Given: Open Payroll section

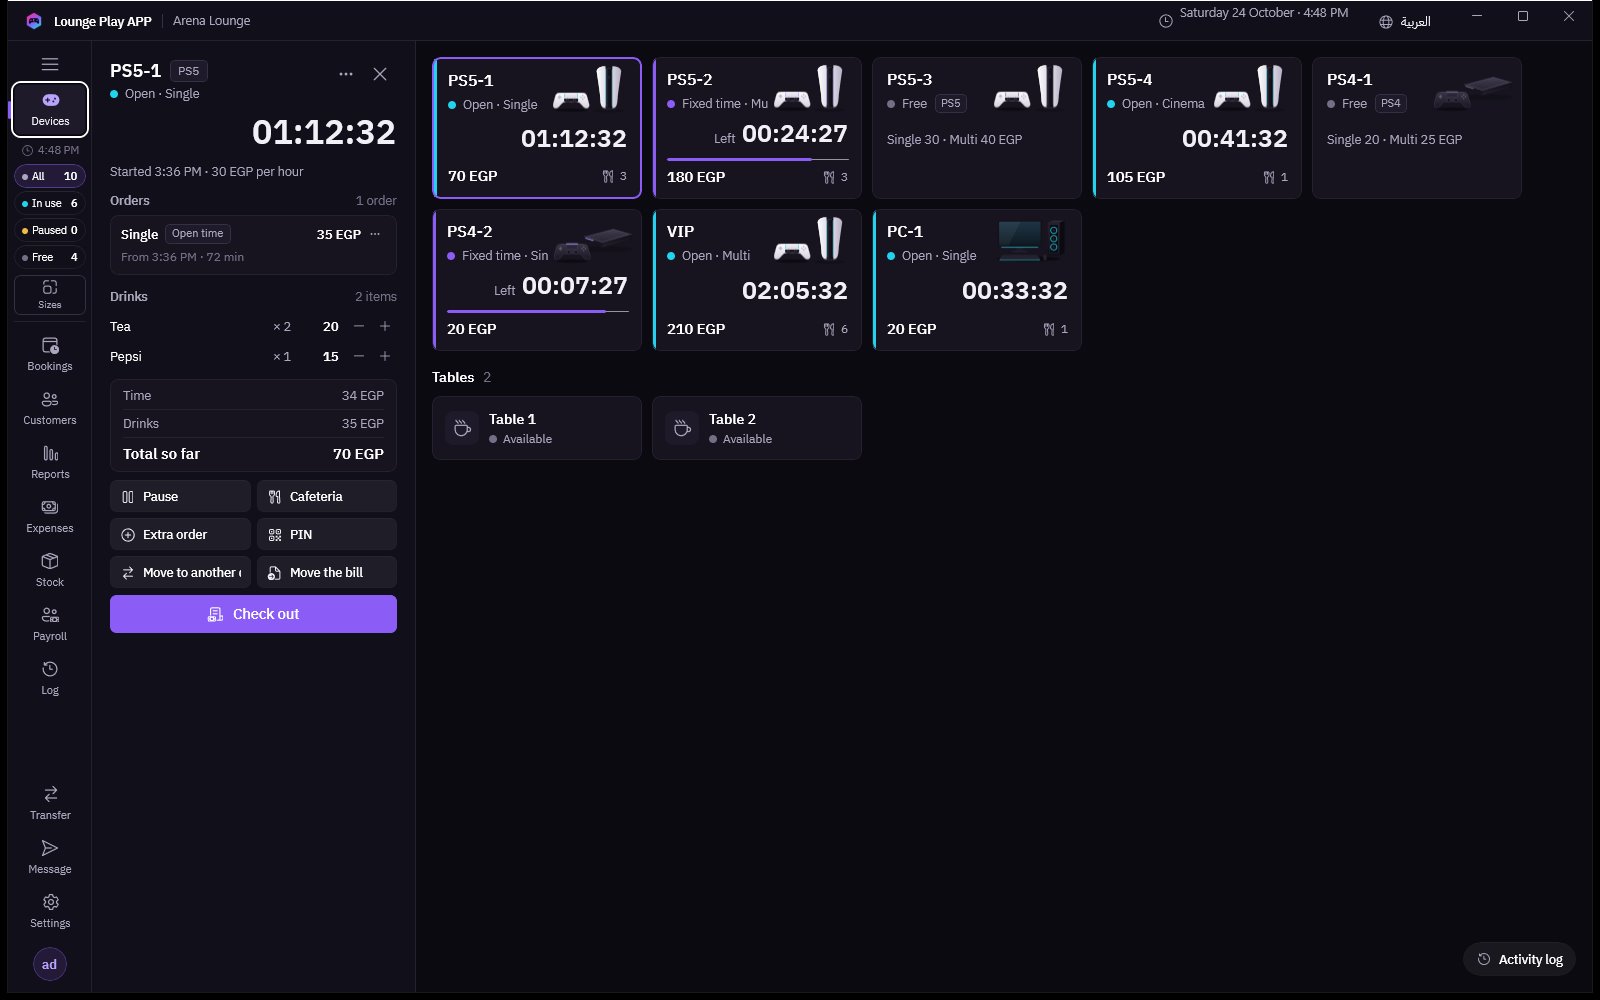Looking at the screenshot, I should click(x=50, y=624).
